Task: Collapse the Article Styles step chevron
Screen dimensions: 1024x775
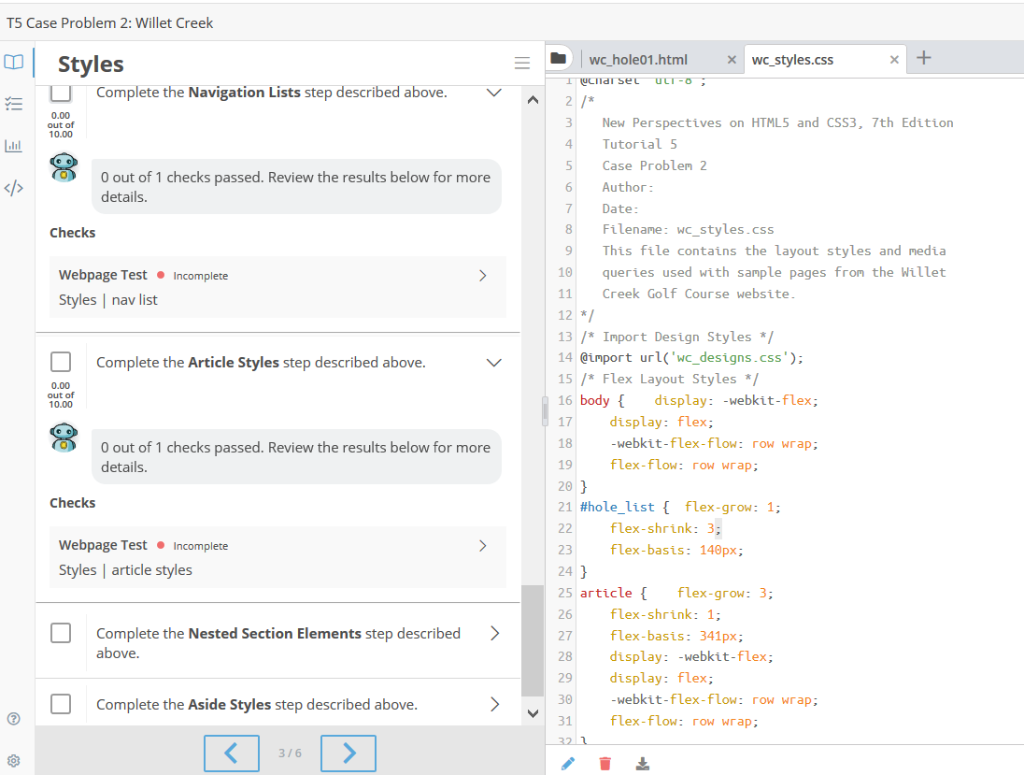Action: tap(494, 362)
